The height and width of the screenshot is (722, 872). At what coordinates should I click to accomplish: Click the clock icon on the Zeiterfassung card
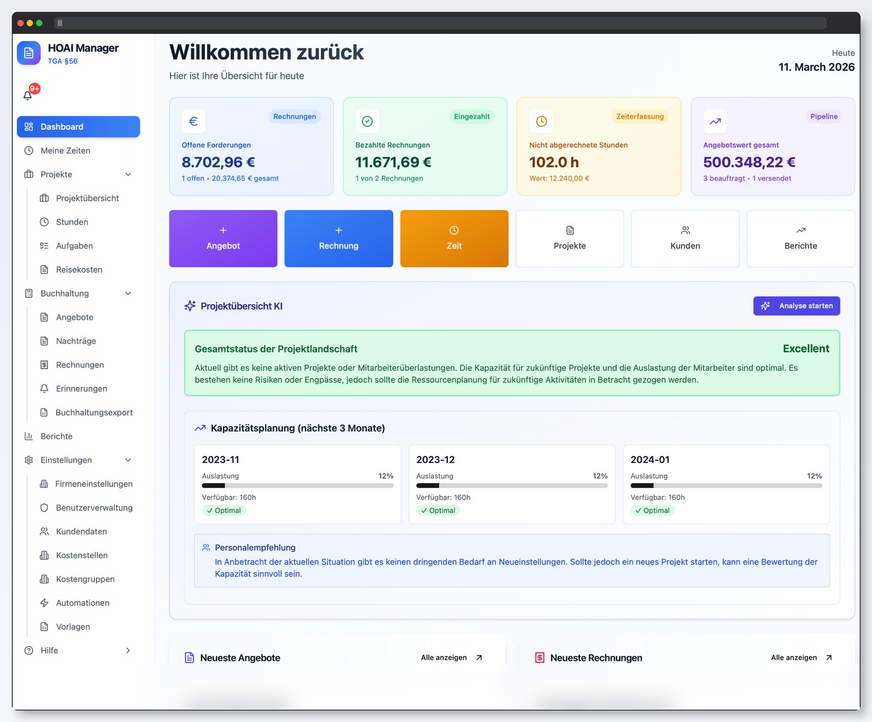pos(540,121)
